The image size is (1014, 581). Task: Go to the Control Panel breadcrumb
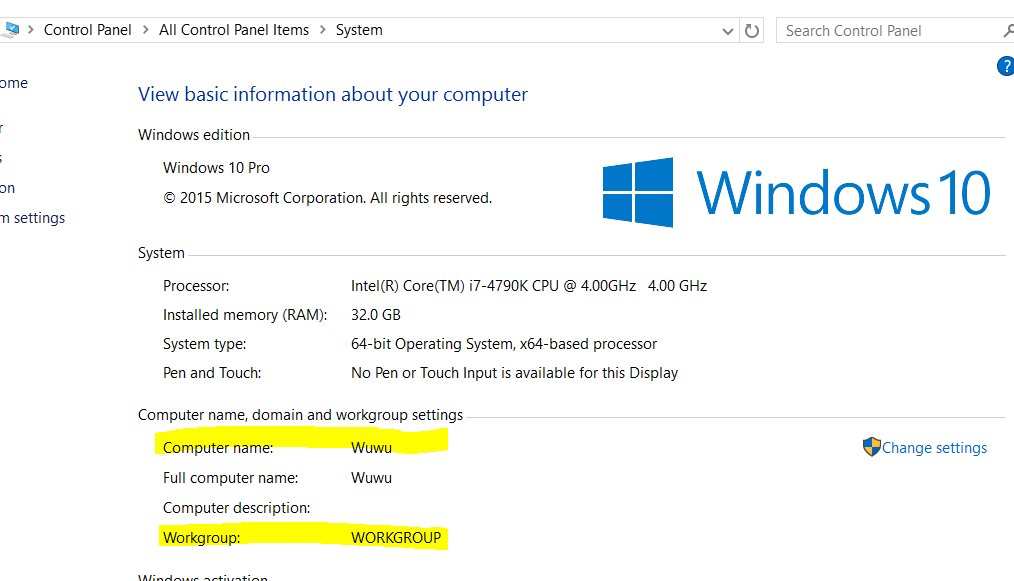coord(88,30)
